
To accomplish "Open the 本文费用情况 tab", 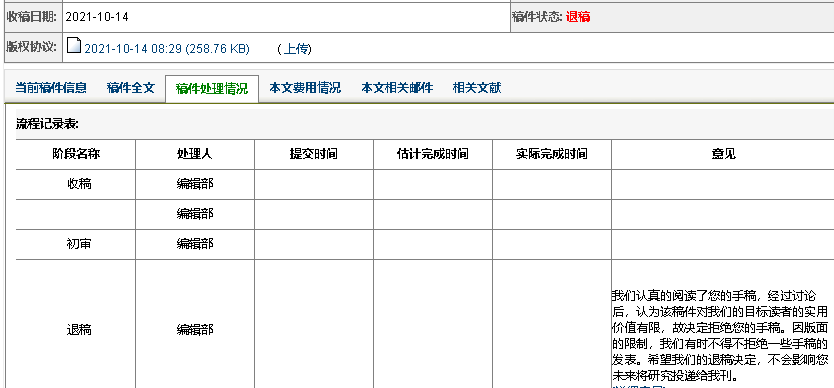I will pyautogui.click(x=305, y=88).
